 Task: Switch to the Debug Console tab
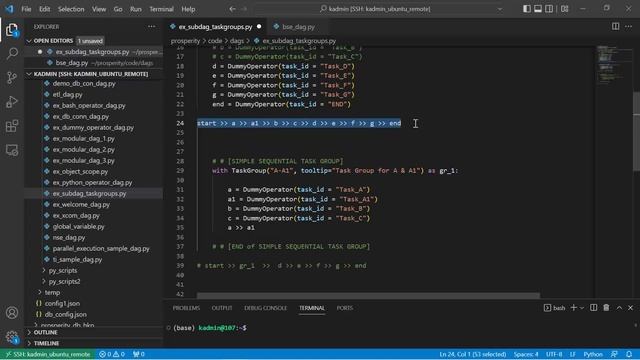(265, 308)
